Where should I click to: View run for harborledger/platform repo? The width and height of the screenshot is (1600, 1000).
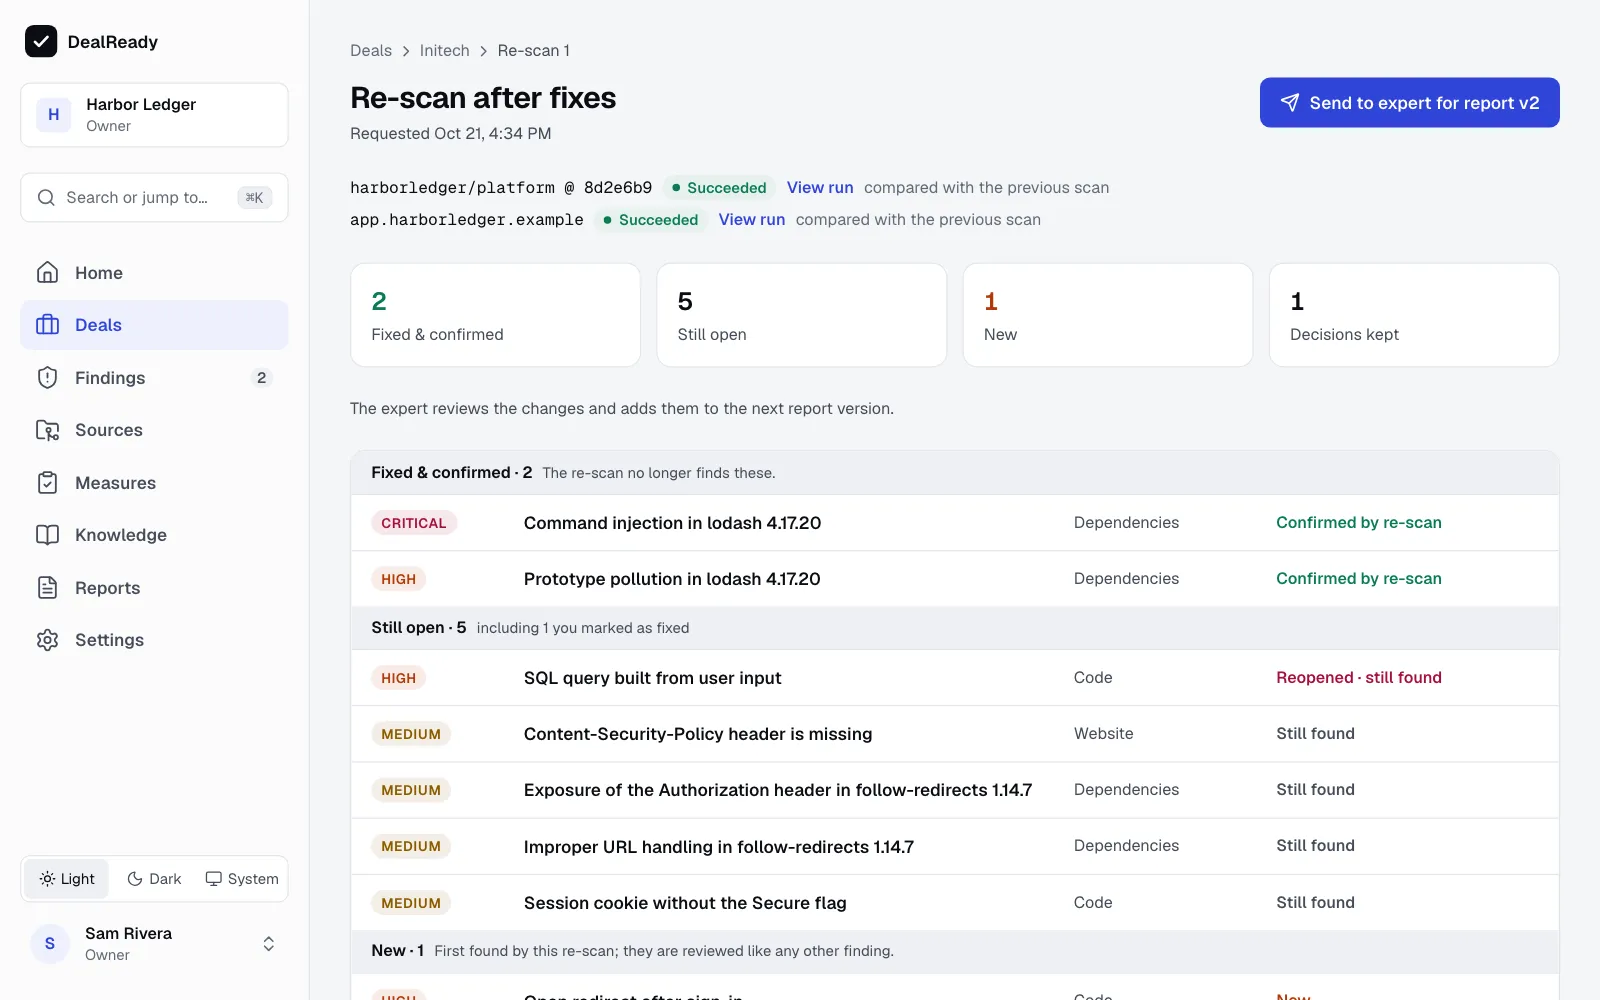pos(820,187)
